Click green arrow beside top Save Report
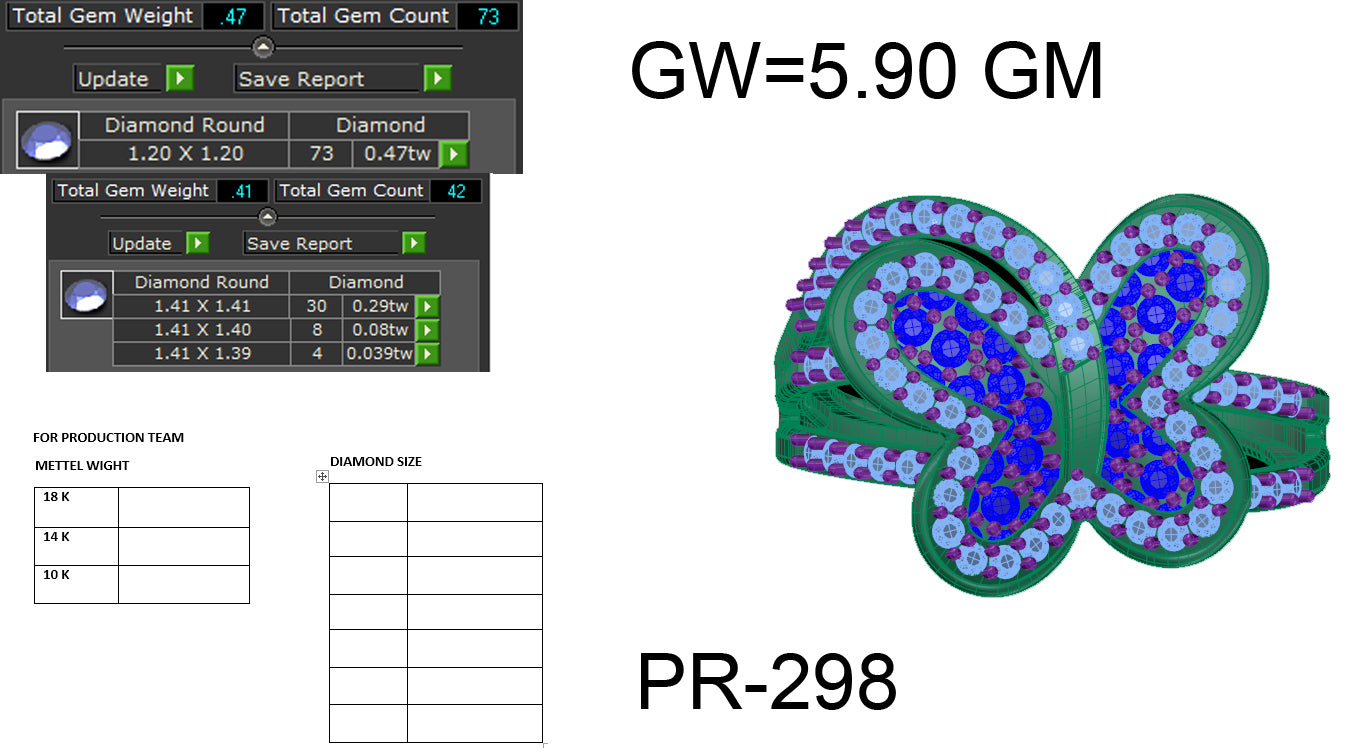The image size is (1346, 752). 437,79
